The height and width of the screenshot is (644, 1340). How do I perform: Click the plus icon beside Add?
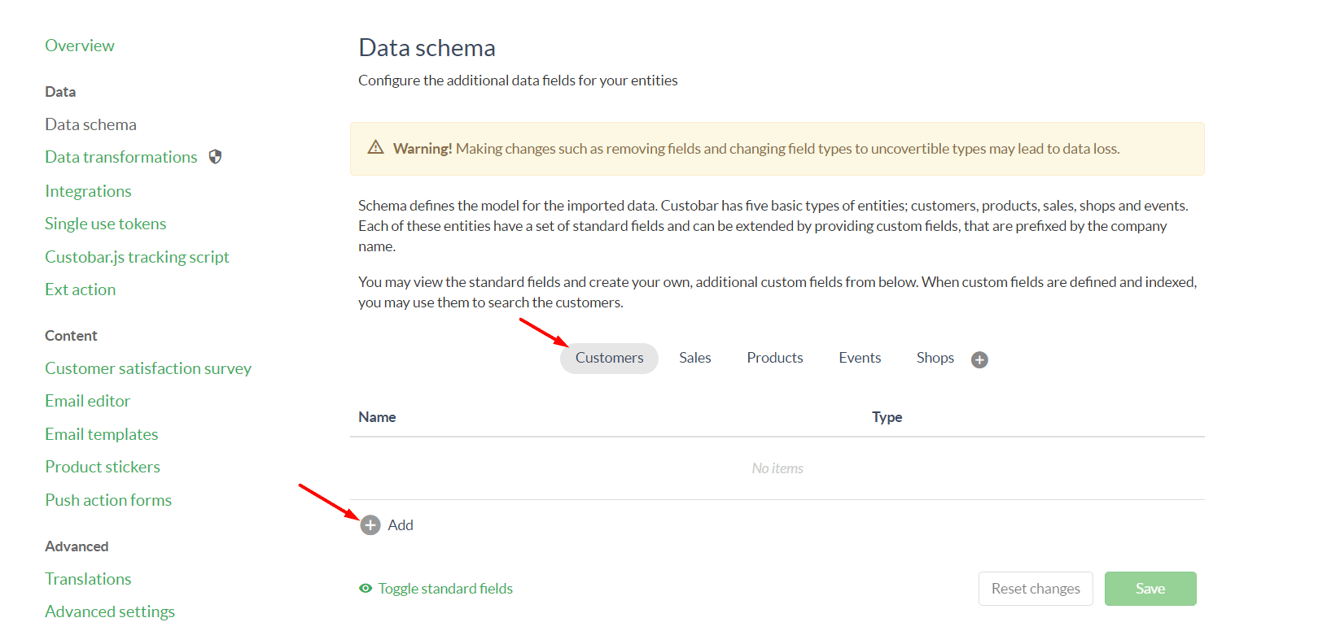(371, 525)
